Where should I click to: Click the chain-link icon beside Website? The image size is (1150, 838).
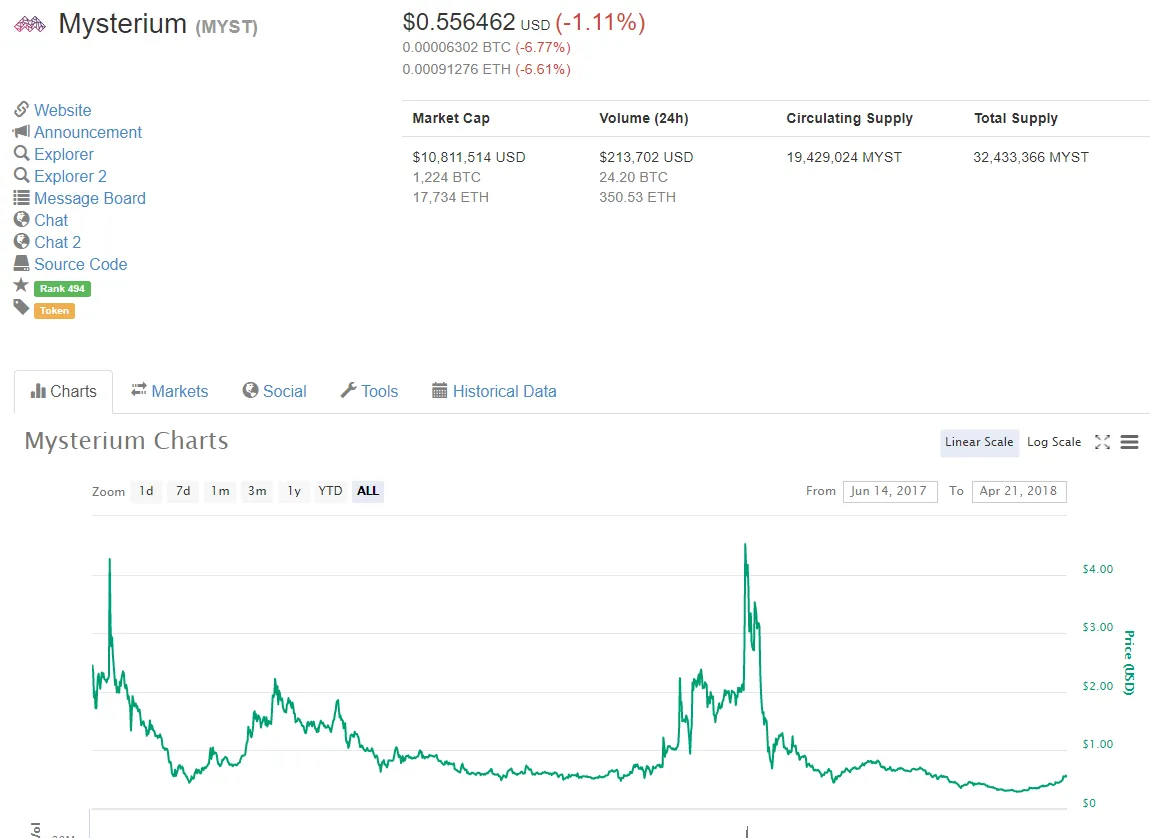point(21,109)
